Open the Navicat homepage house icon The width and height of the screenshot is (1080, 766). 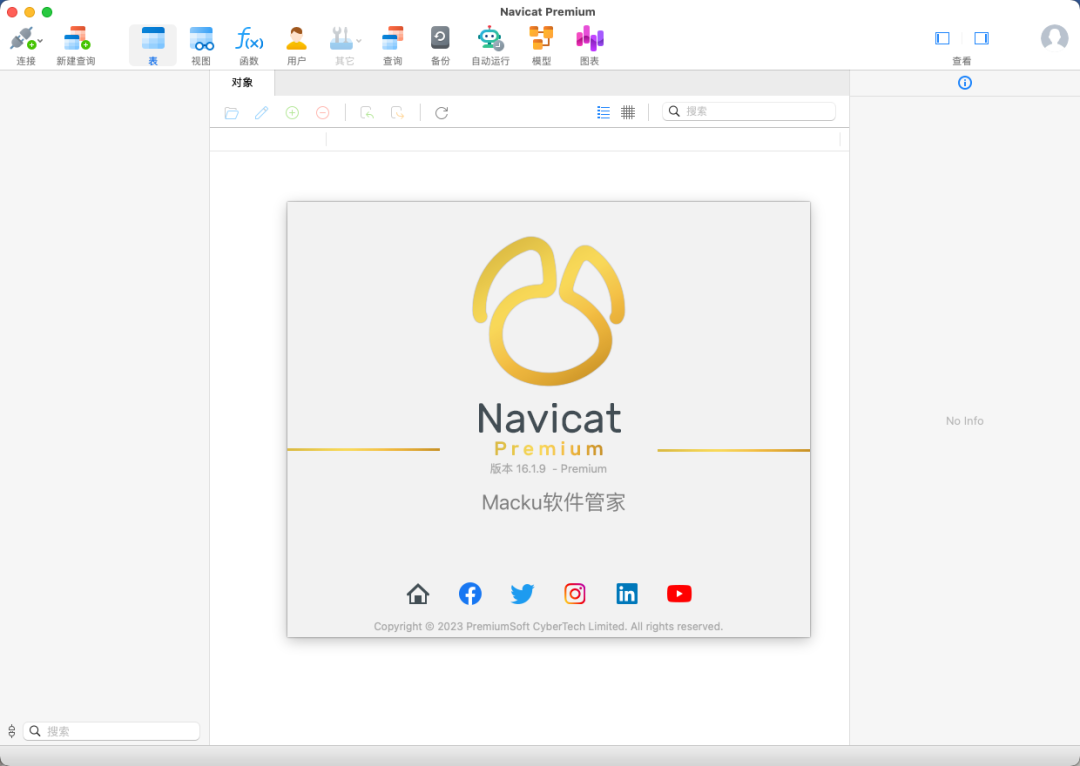point(418,594)
